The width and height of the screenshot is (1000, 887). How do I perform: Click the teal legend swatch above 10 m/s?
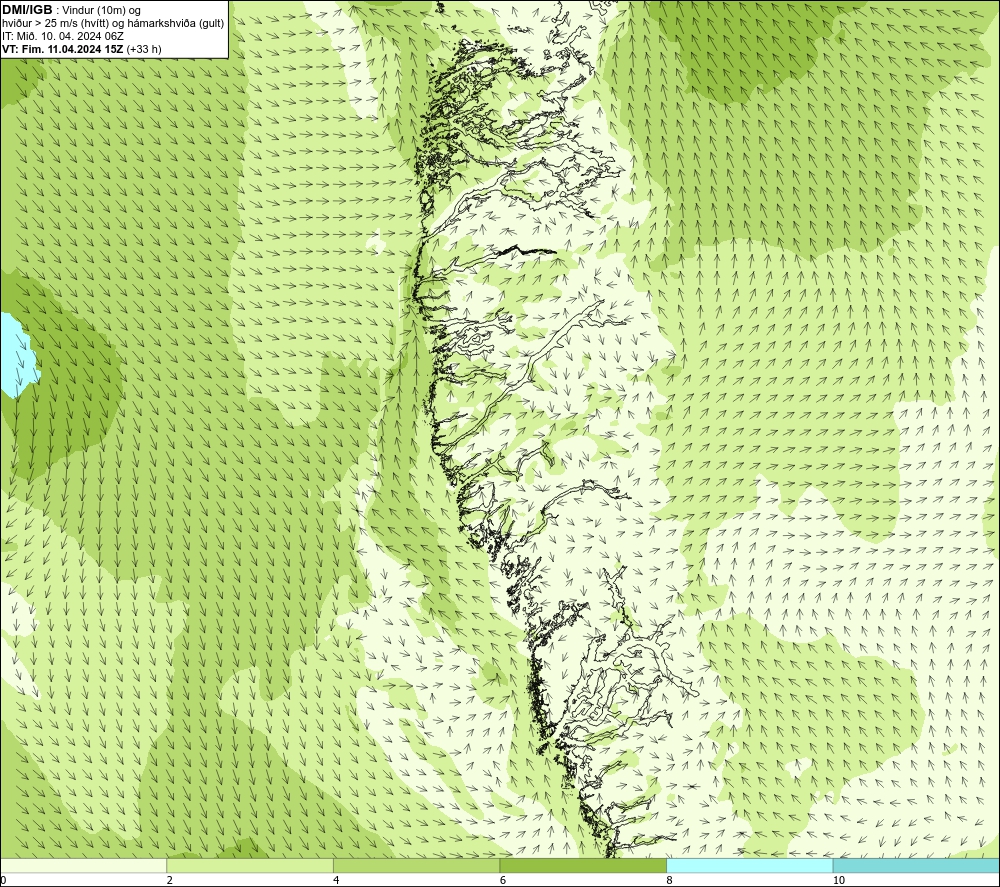(916, 865)
